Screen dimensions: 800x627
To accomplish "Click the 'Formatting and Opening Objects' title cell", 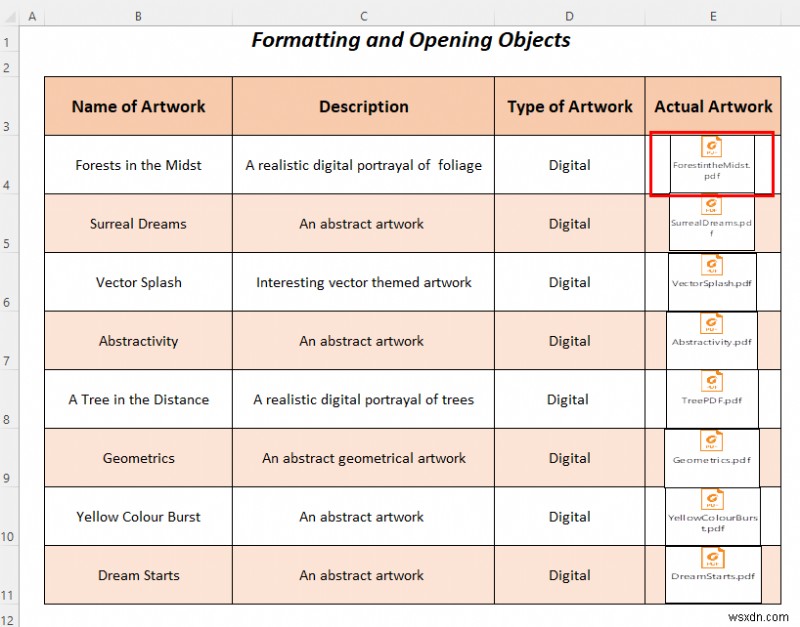I will coord(411,40).
